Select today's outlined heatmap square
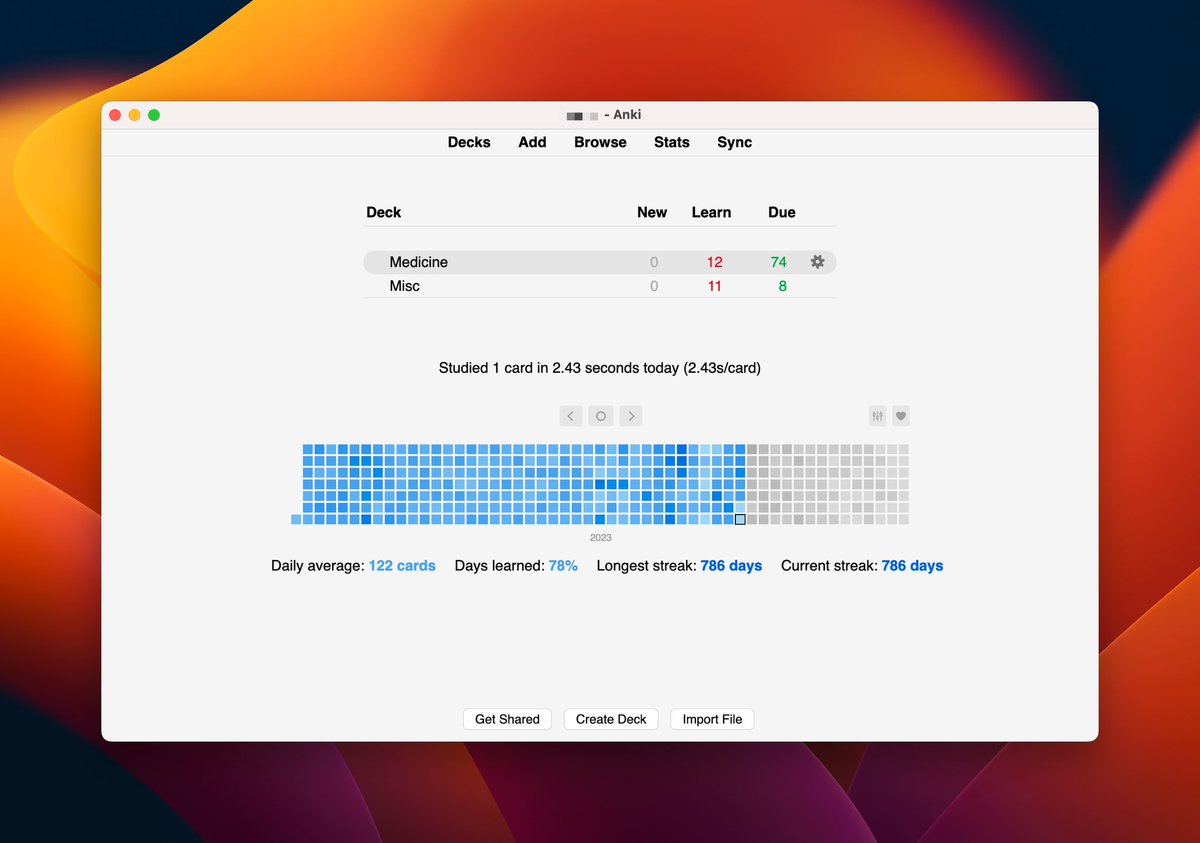The image size is (1200, 843). (740, 519)
